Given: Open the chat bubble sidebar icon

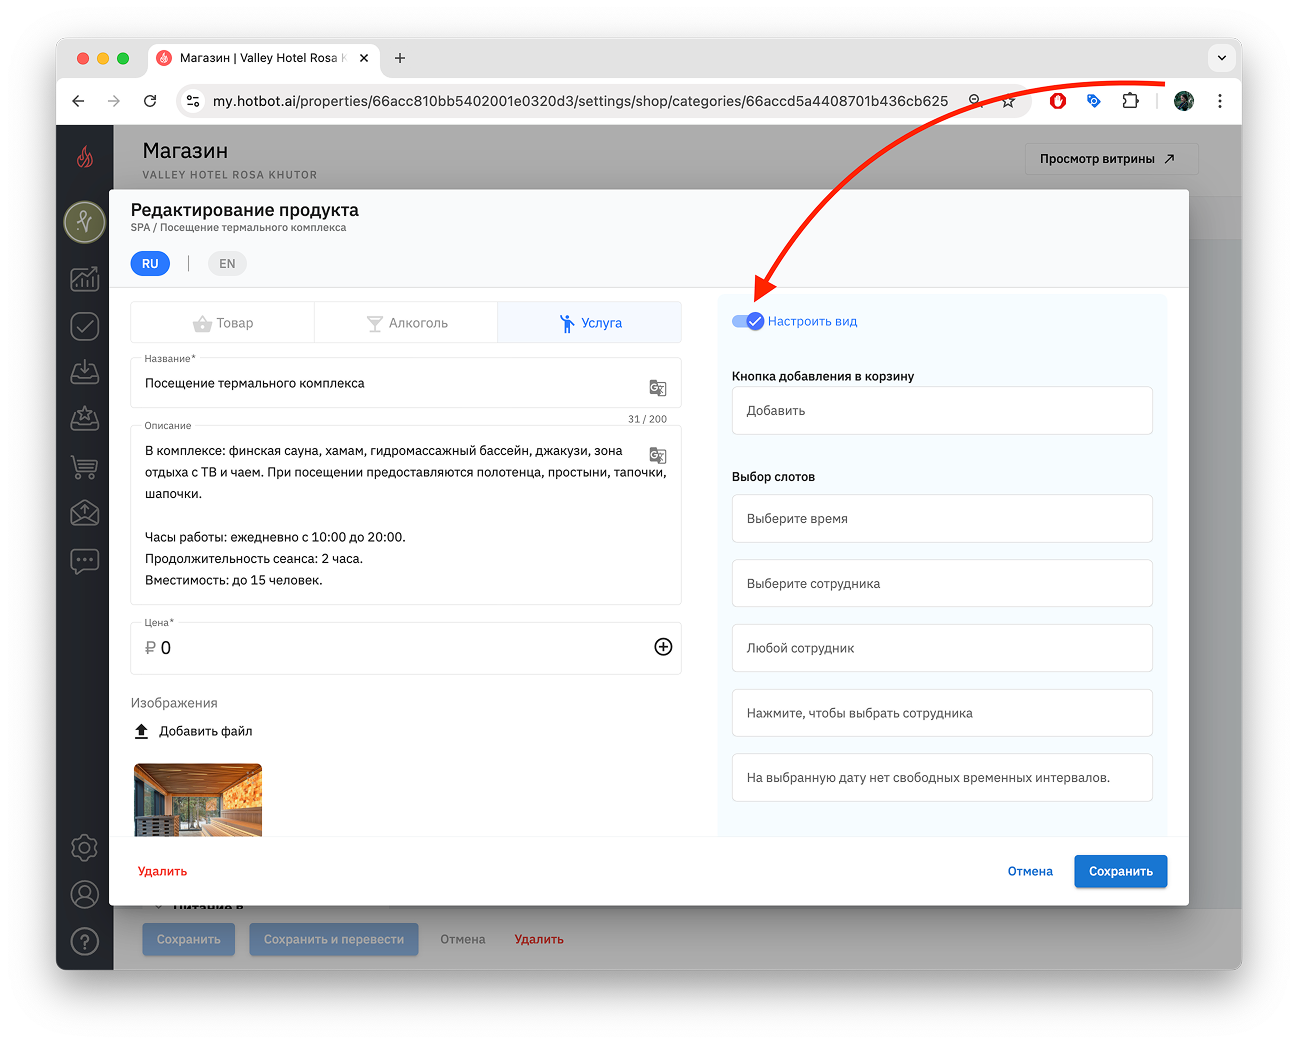Looking at the screenshot, I should click(85, 561).
